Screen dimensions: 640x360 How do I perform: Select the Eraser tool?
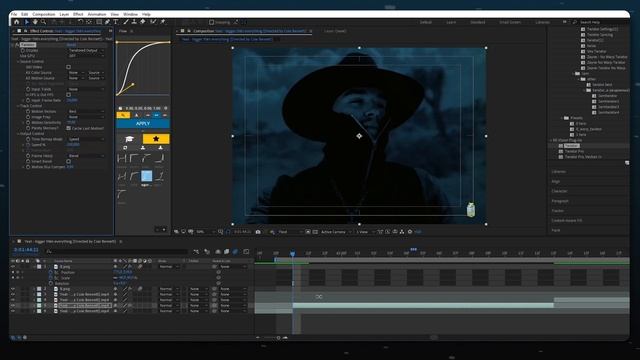(x=143, y=22)
